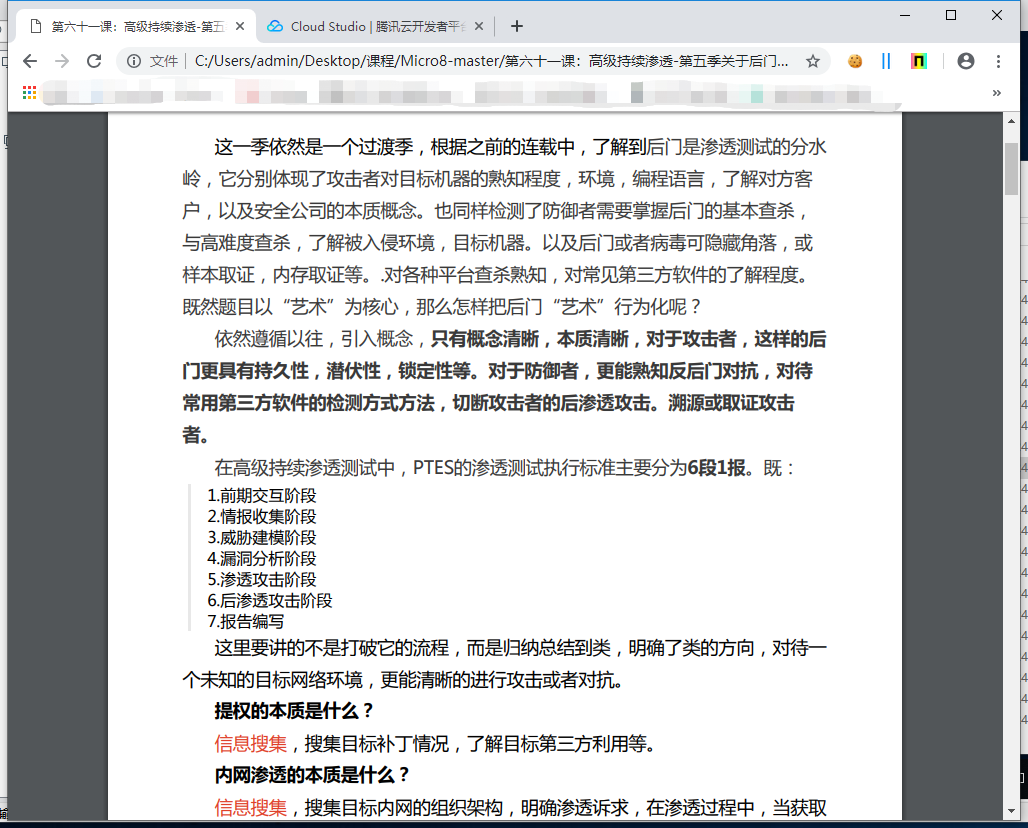Screen dimensions: 1028x828
Task: Open the colorful square extension icon
Action: click(919, 61)
